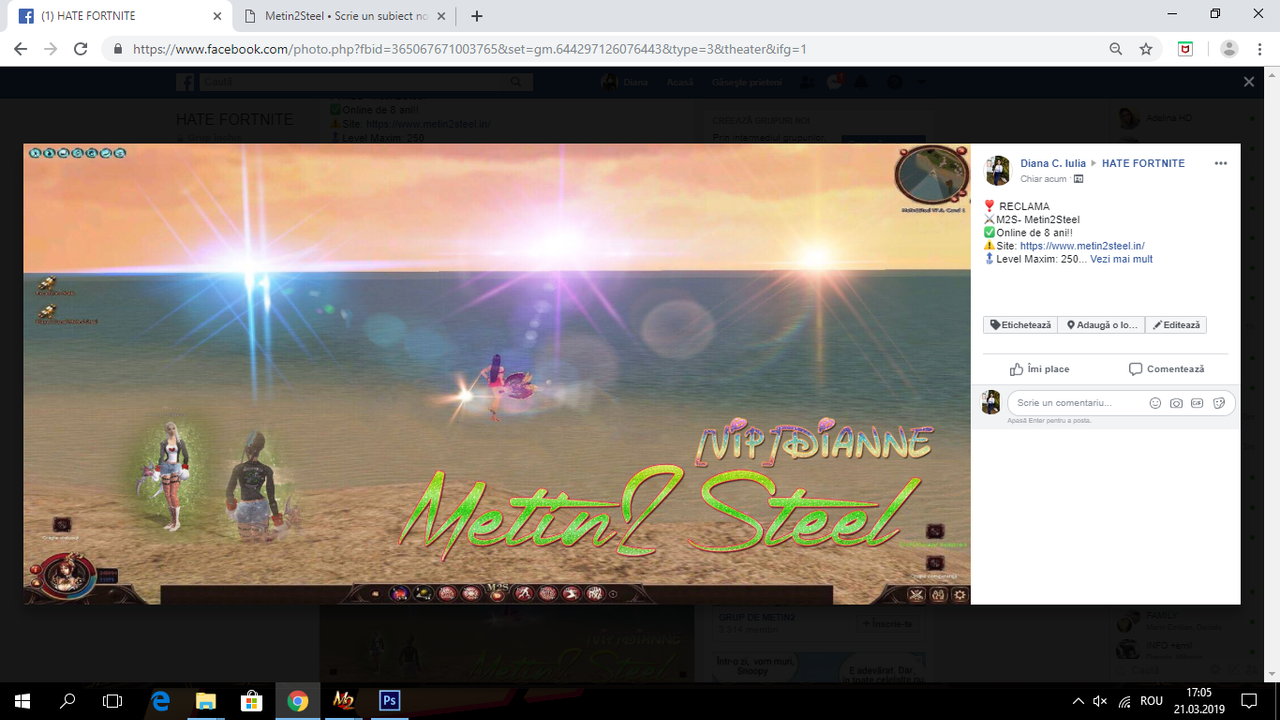Open Chrome three-dot menu
This screenshot has height=720, width=1280.
coord(1260,49)
